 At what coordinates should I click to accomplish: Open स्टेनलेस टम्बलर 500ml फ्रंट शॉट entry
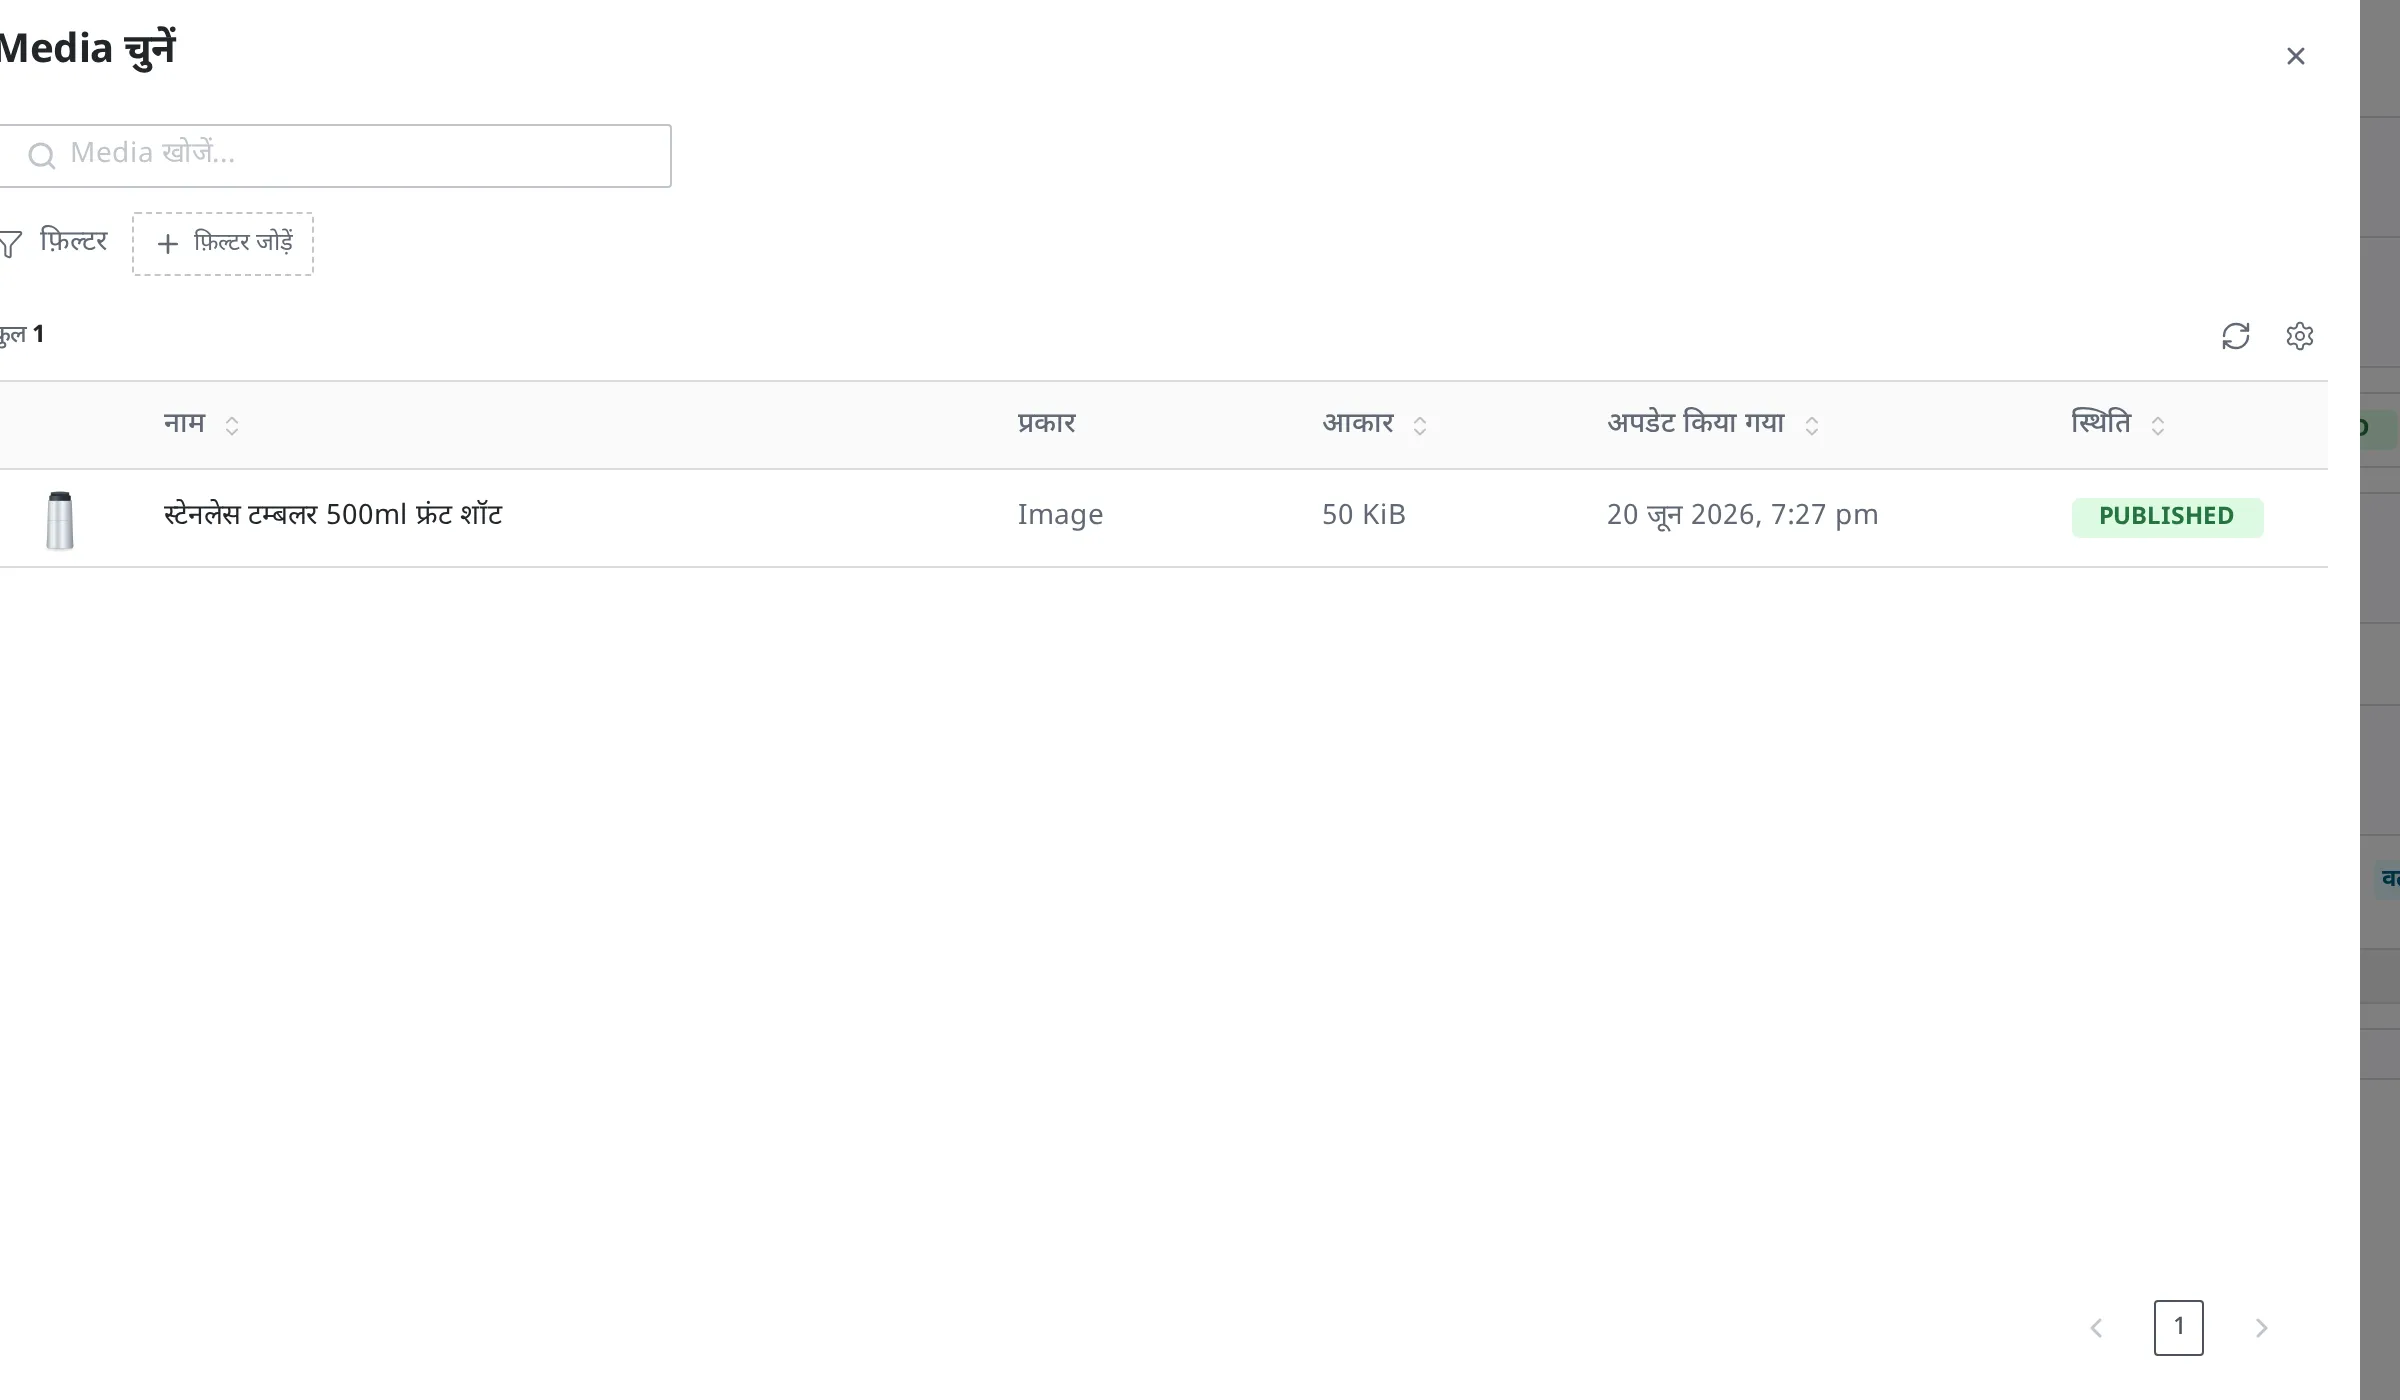[x=333, y=515]
